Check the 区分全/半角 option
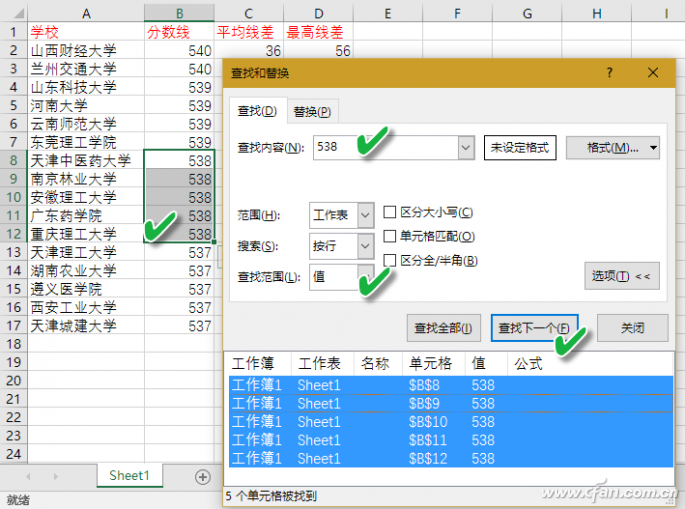The width and height of the screenshot is (685, 509). coord(391,260)
